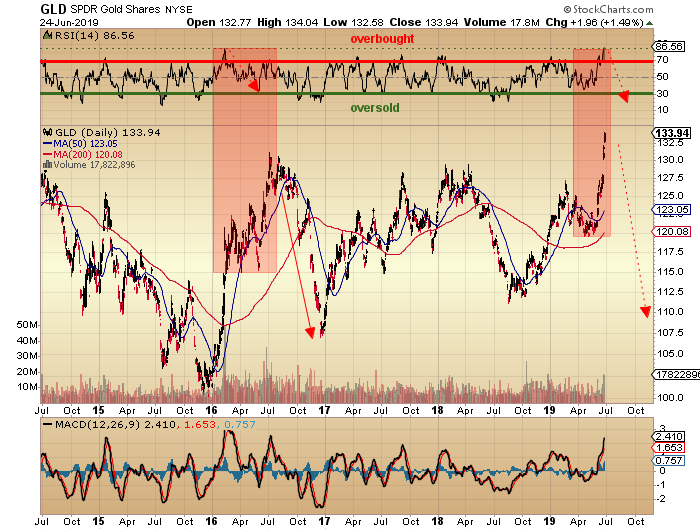Click the red 1.653 MACD axis tag

(x=669, y=448)
